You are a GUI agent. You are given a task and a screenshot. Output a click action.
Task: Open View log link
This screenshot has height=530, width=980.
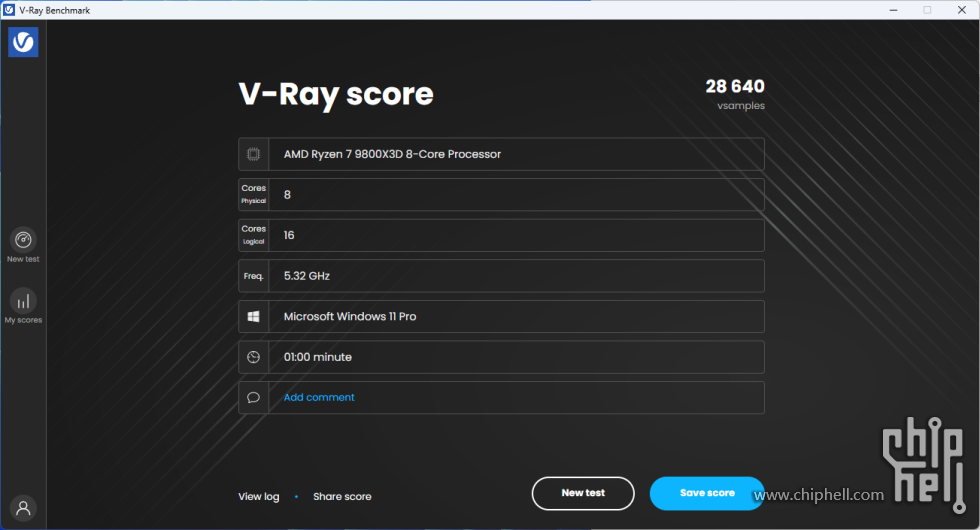258,496
